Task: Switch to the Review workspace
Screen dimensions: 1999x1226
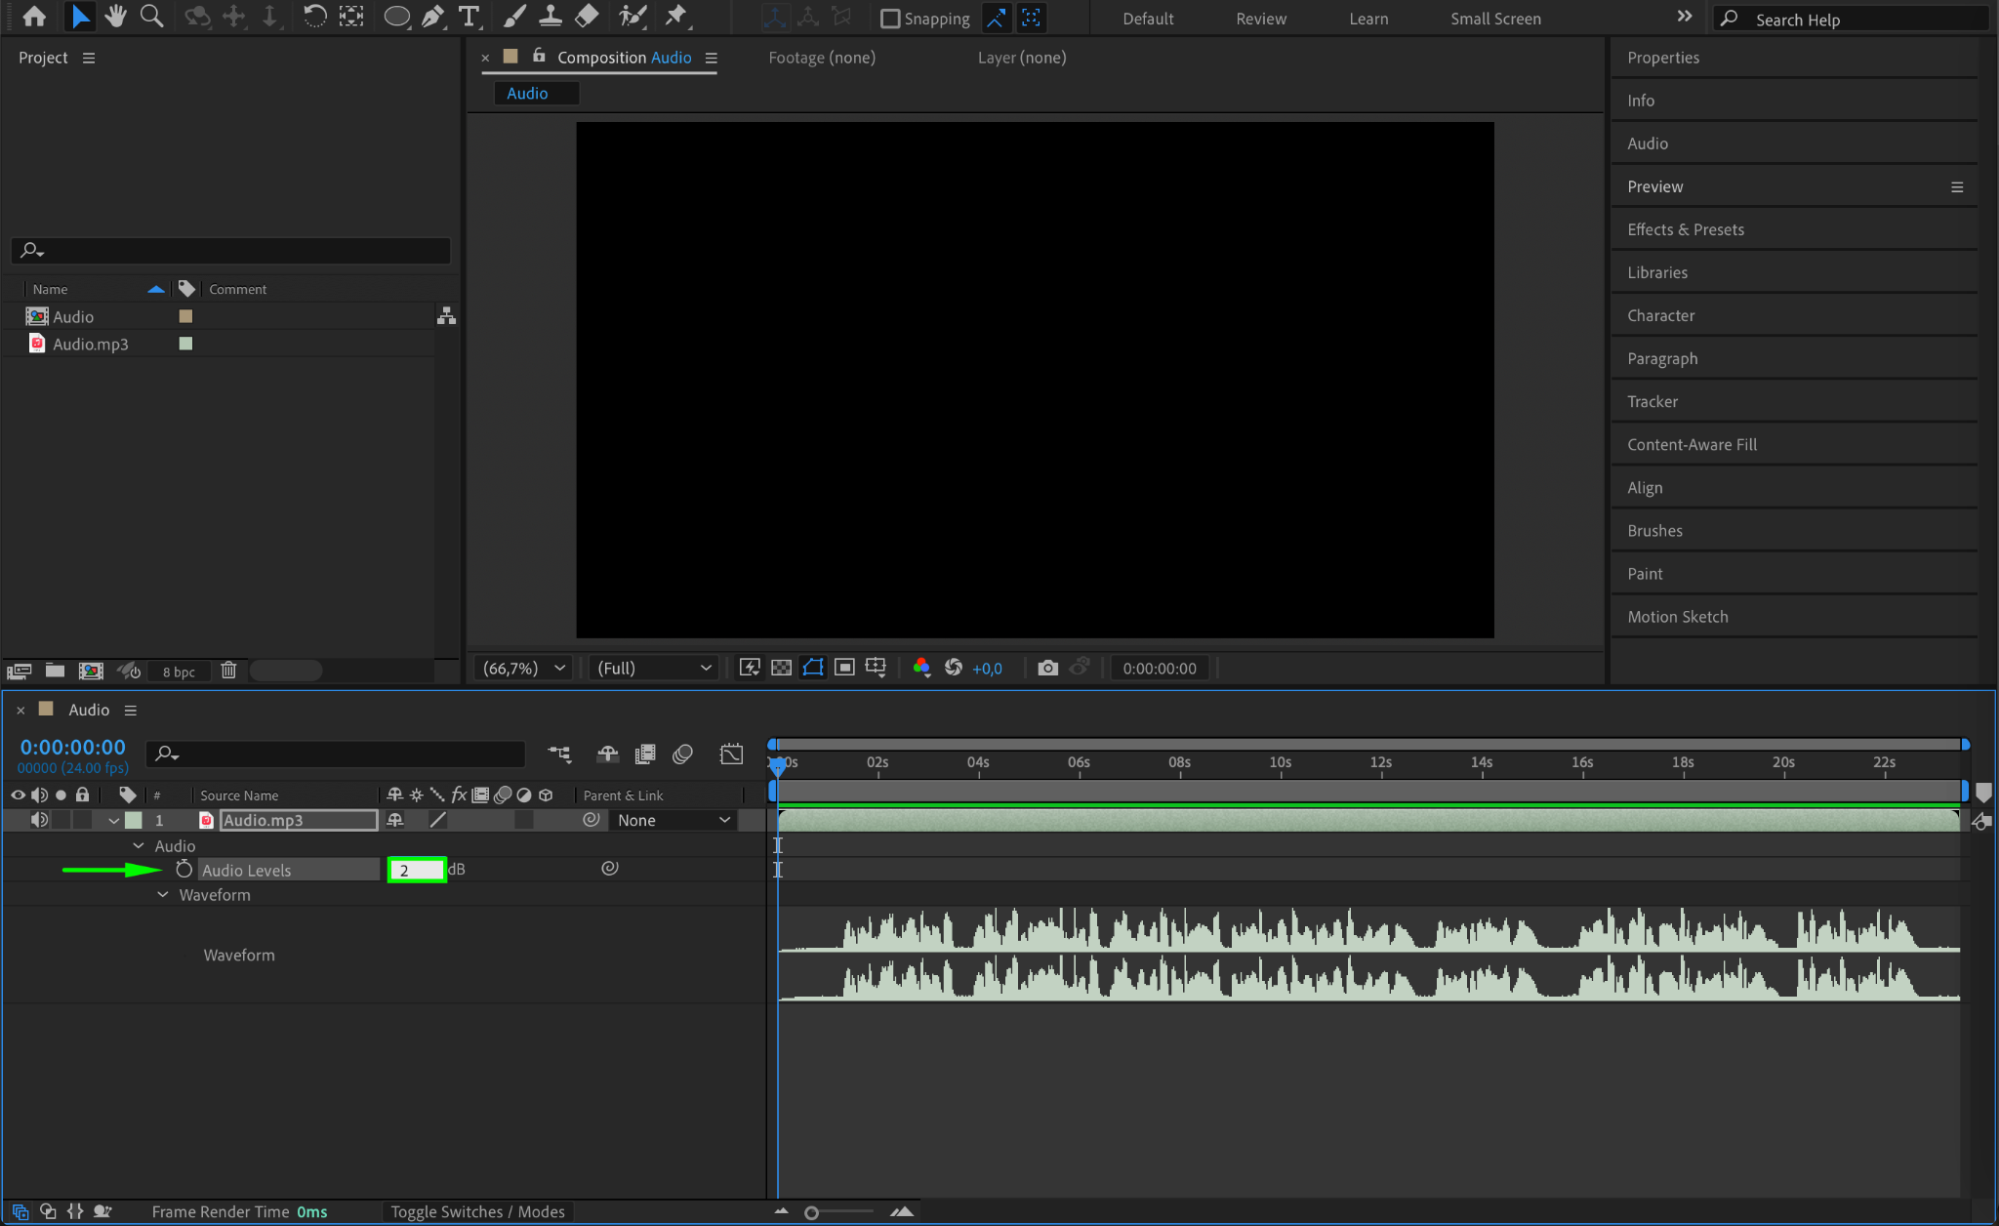Action: 1260,19
